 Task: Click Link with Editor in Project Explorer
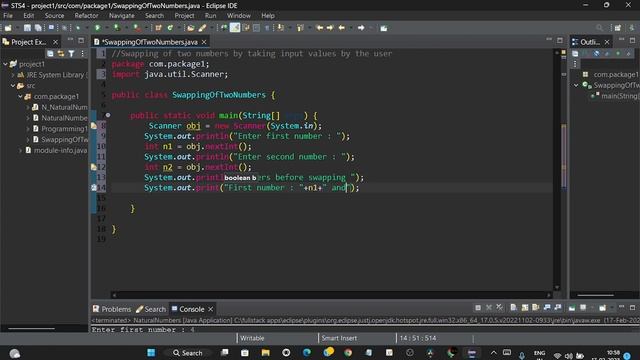(61, 53)
